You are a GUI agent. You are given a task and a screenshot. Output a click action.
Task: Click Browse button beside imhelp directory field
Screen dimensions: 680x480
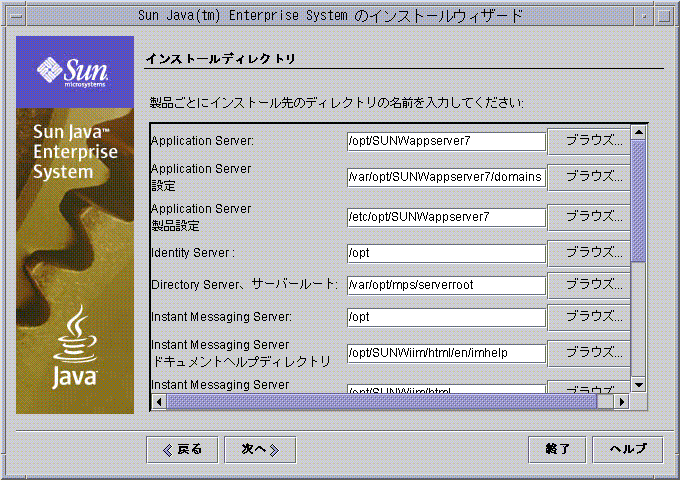[x=588, y=353]
